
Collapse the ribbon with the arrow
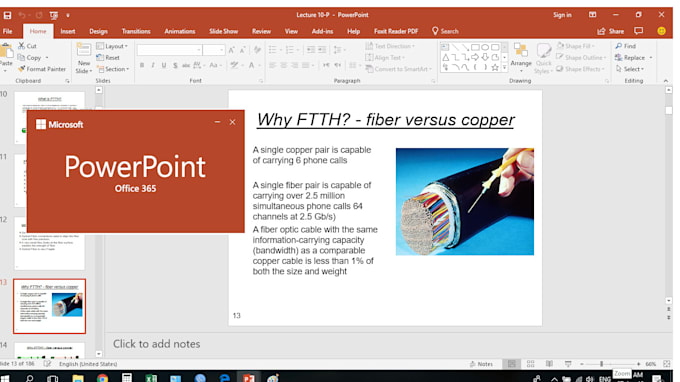point(666,81)
